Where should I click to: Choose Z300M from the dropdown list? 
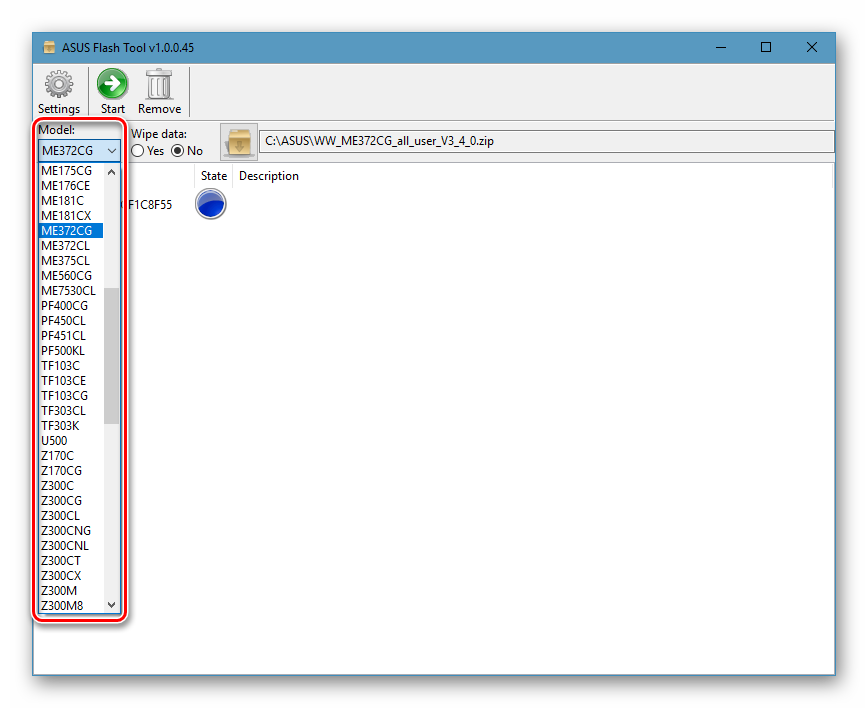coord(71,590)
